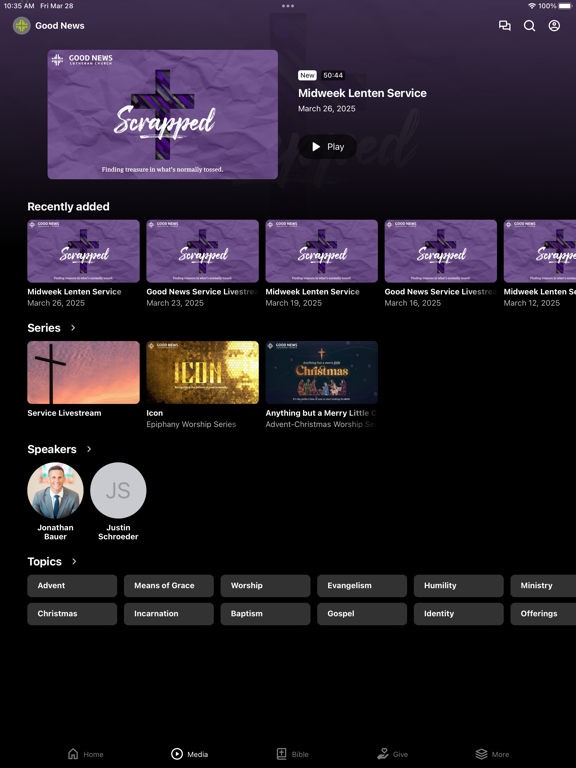Viewport: 576px width, 768px height.
Task: Select the Christmas topic
Action: tap(72, 614)
